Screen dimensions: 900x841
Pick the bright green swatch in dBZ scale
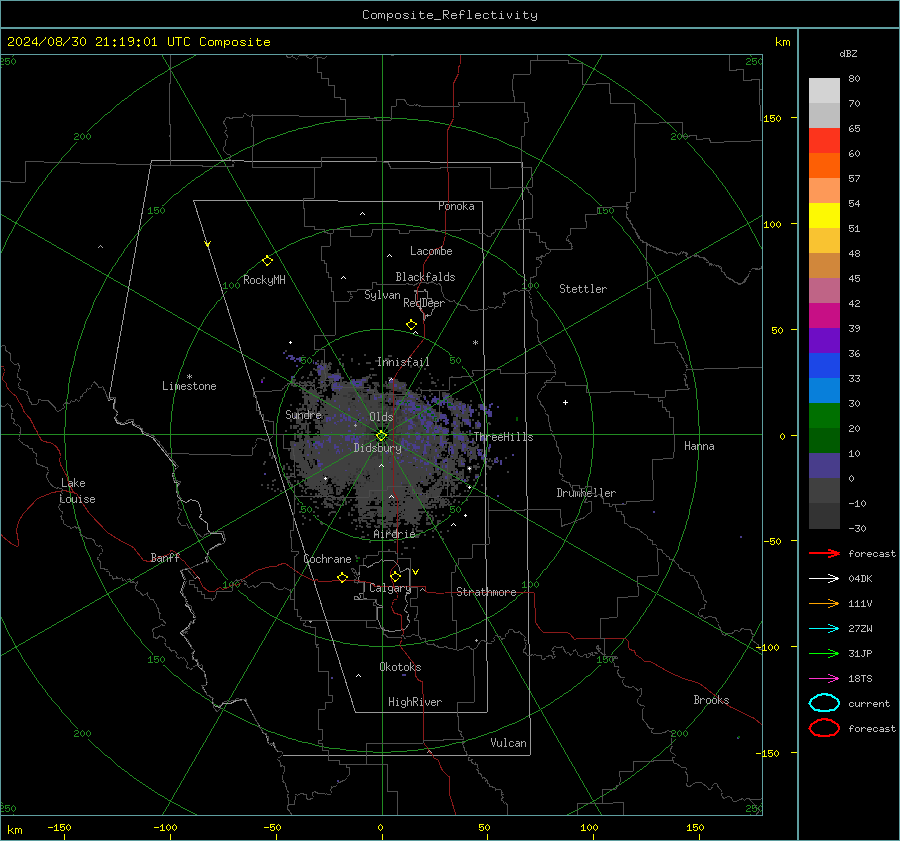pos(824,416)
